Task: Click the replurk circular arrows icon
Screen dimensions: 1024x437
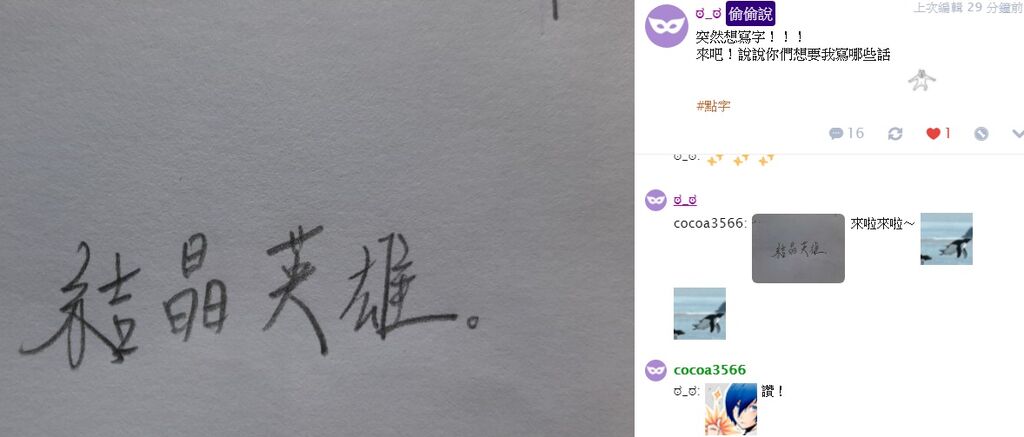Action: pos(895,133)
